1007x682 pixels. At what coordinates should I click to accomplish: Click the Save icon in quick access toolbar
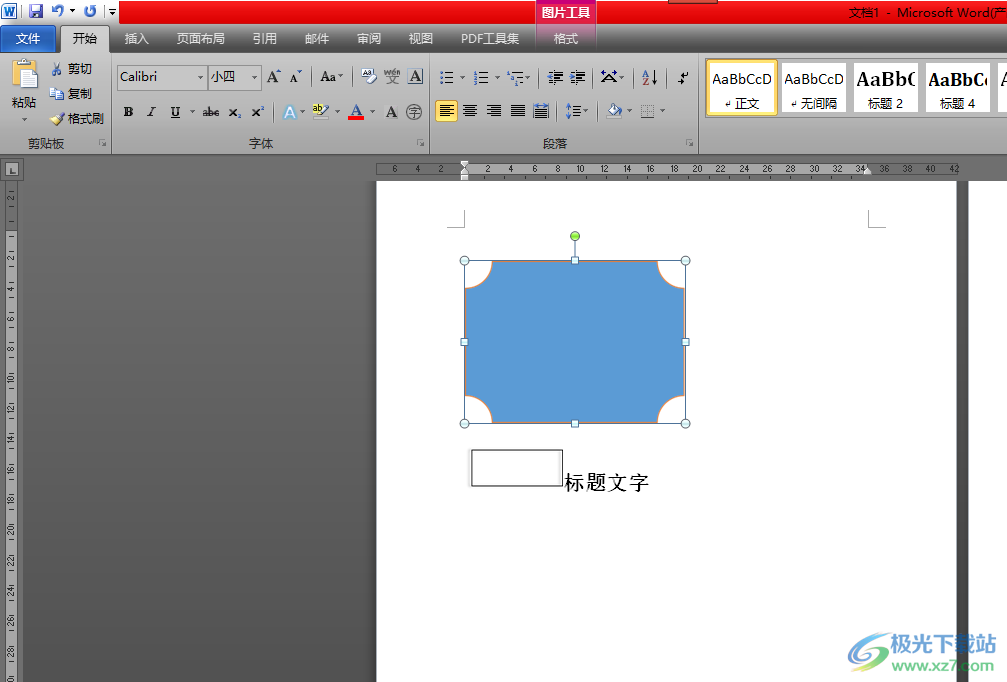(36, 11)
